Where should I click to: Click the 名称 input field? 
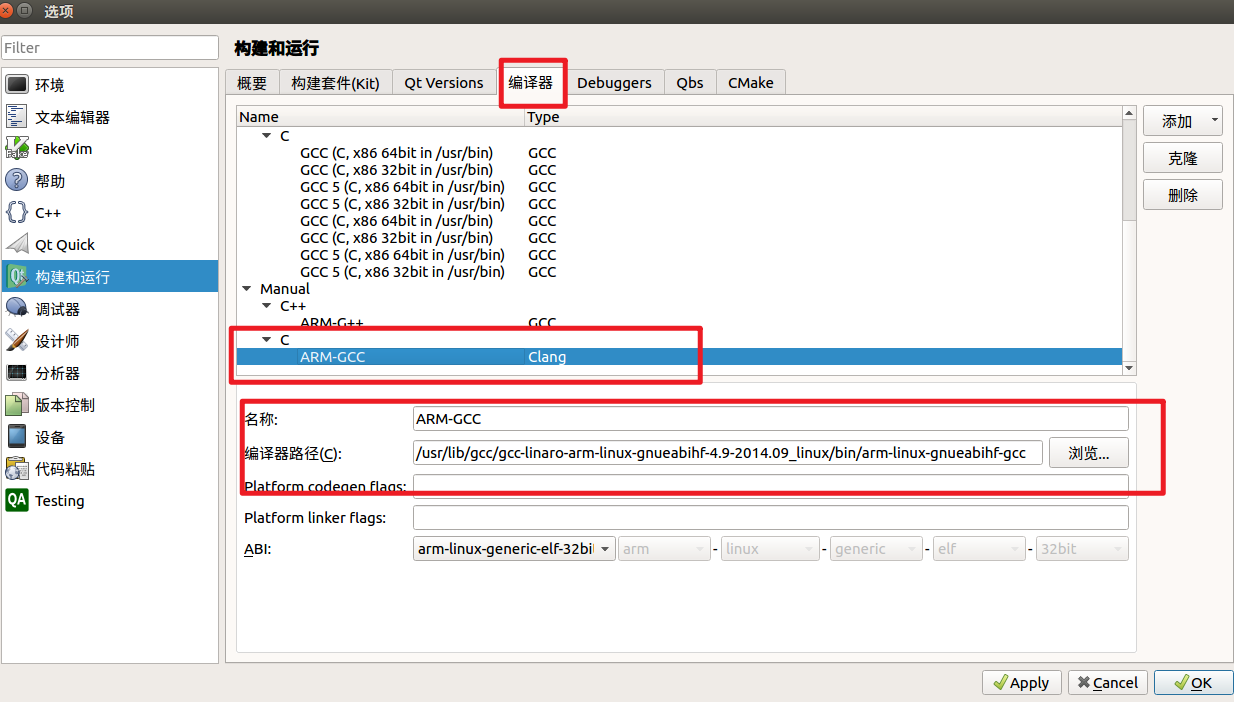[x=770, y=419]
